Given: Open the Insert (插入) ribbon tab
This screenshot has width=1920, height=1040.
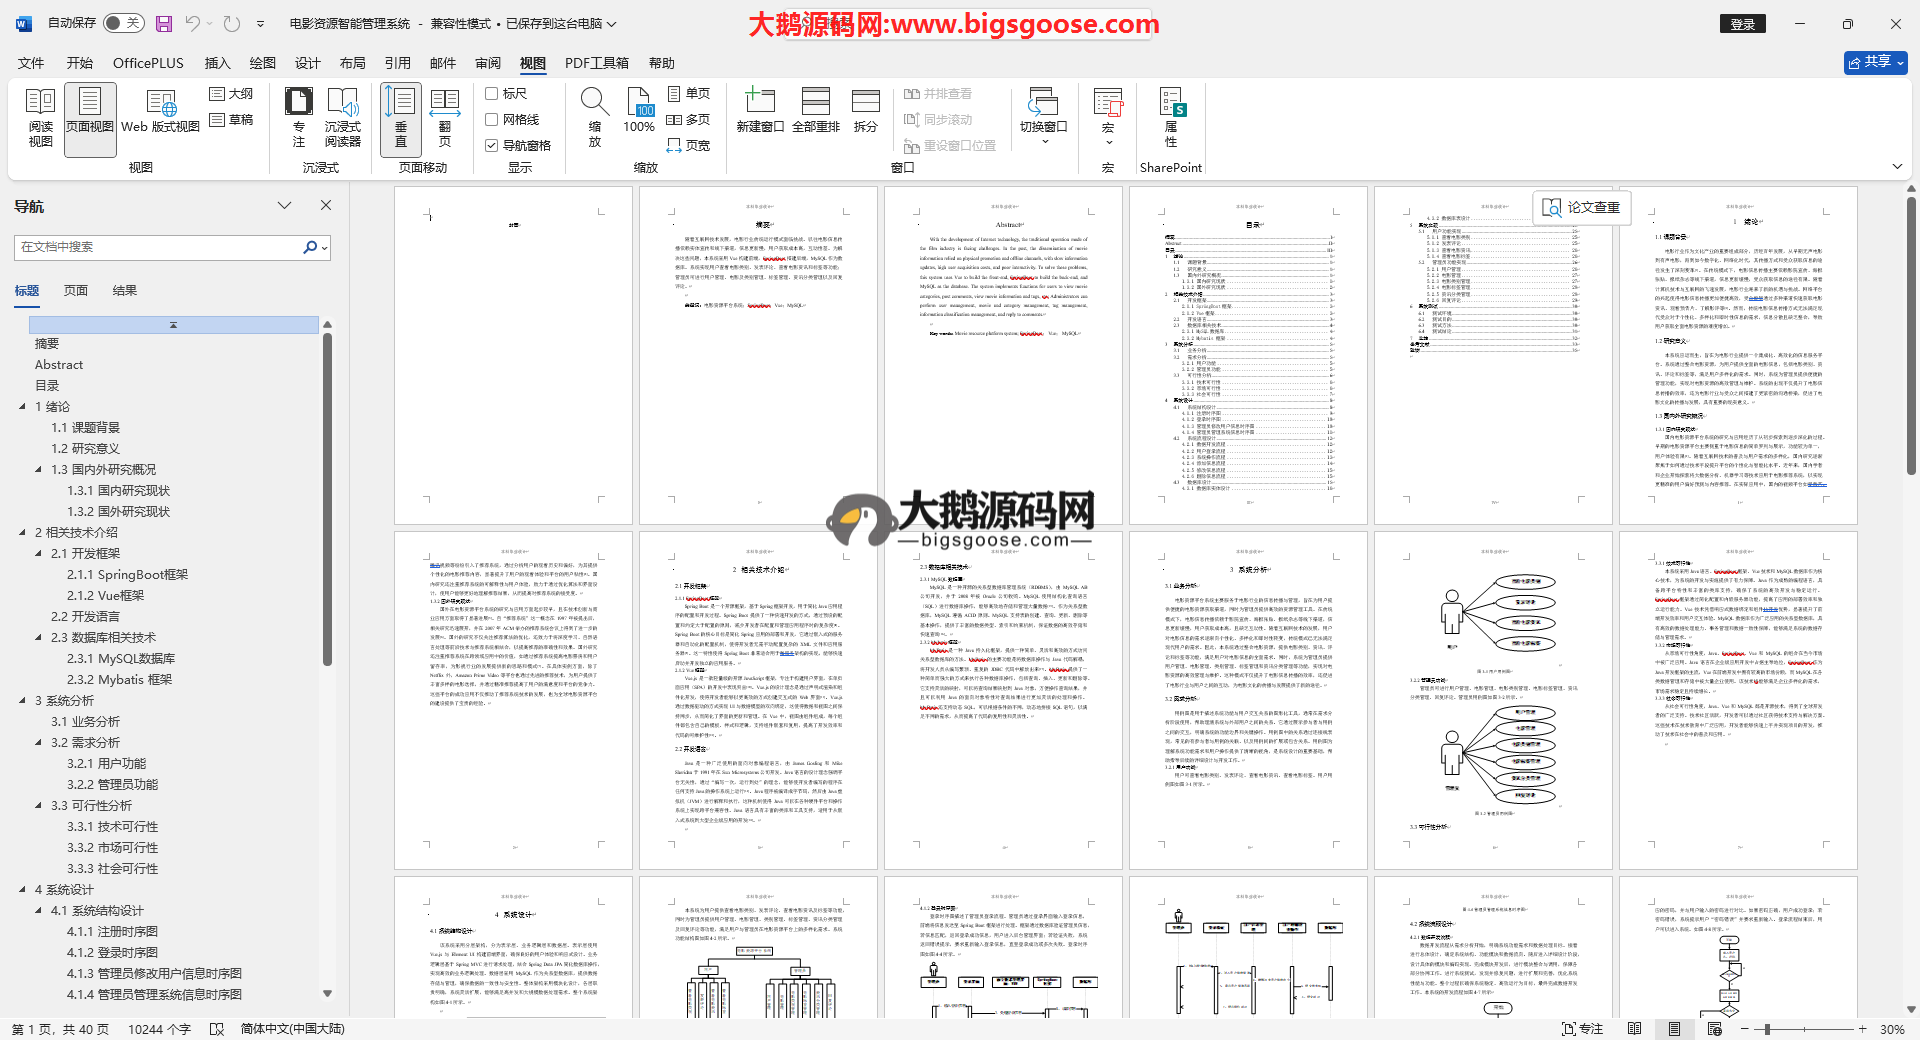Looking at the screenshot, I should (x=217, y=63).
